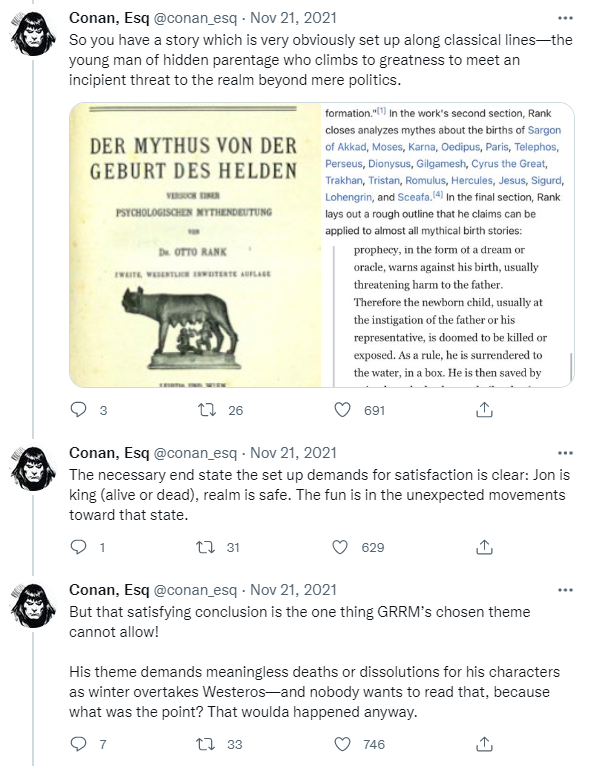Retweet the tweet with 33 retweets
This screenshot has width=591, height=766.
click(x=206, y=744)
